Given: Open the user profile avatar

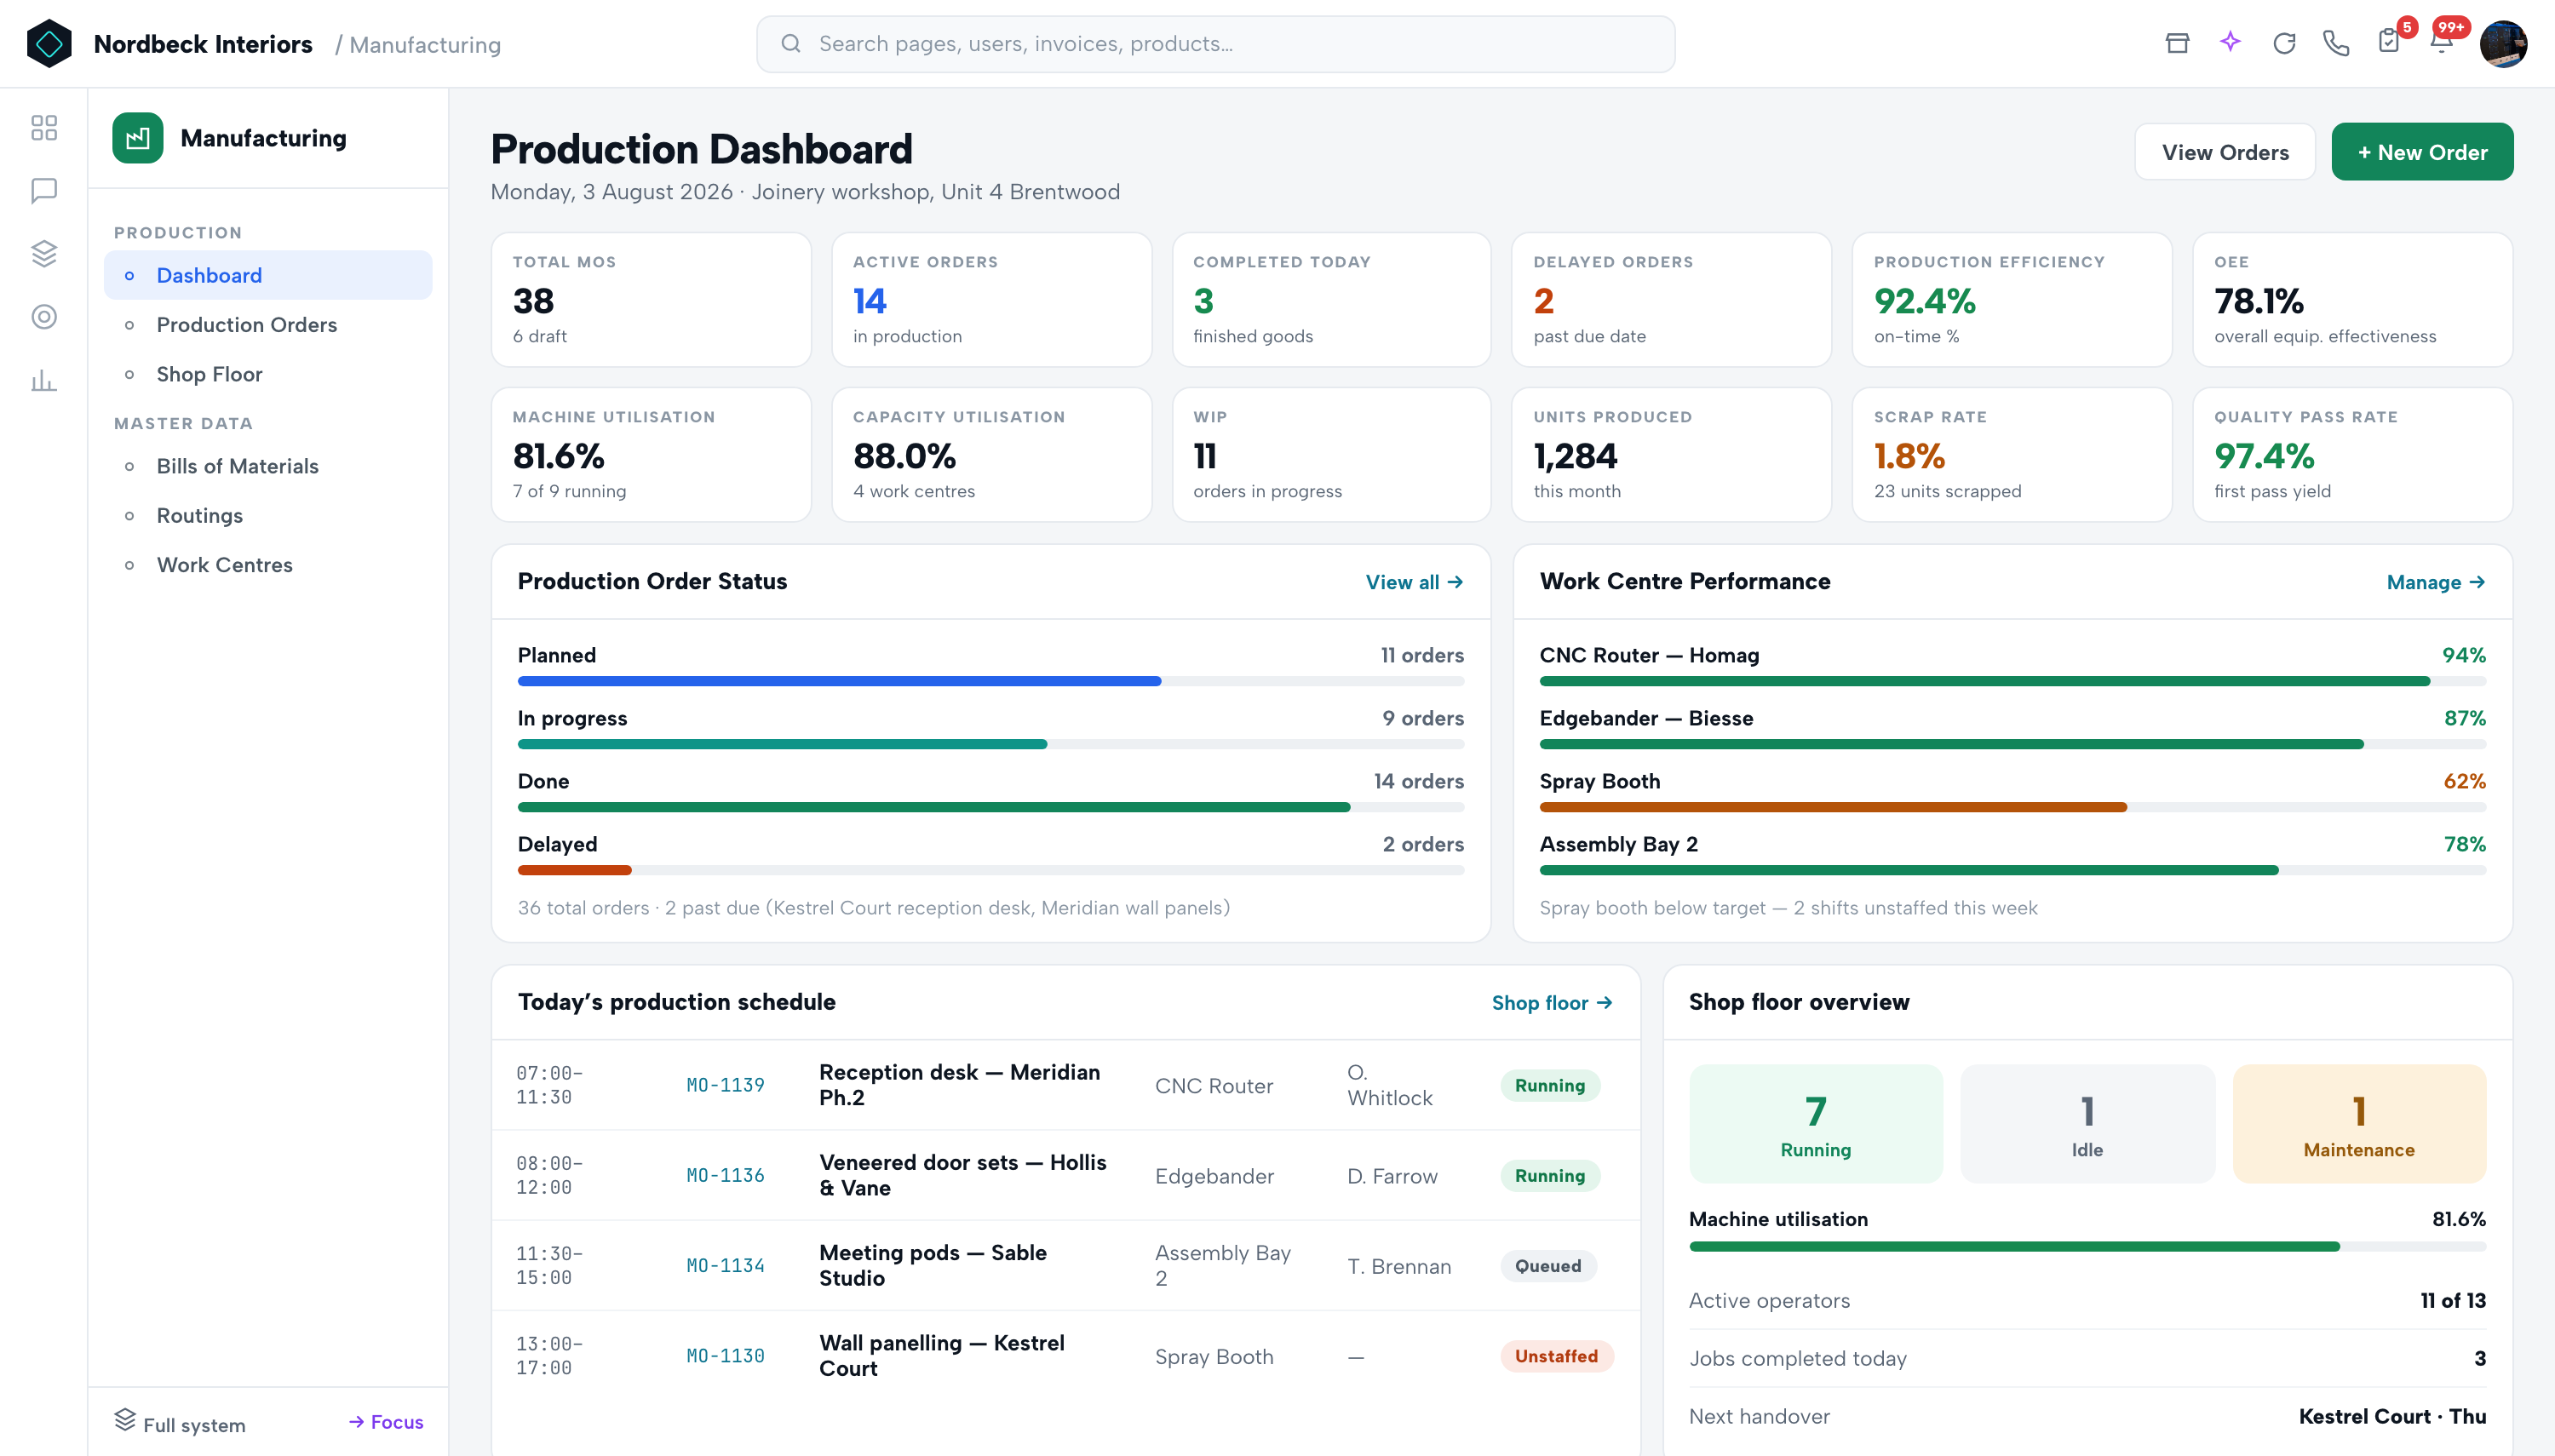Looking at the screenshot, I should (2503, 44).
